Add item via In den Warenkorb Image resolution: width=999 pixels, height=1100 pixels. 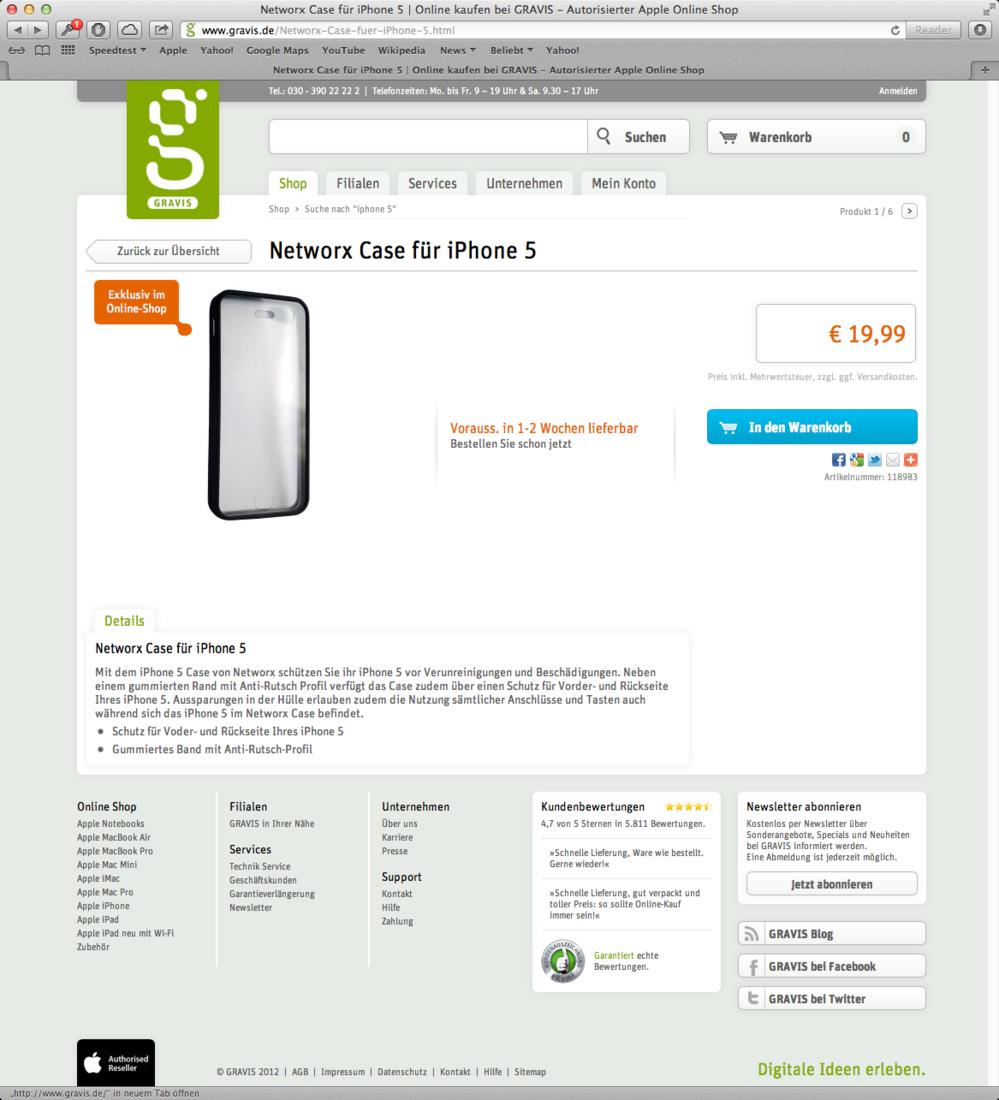click(812, 427)
